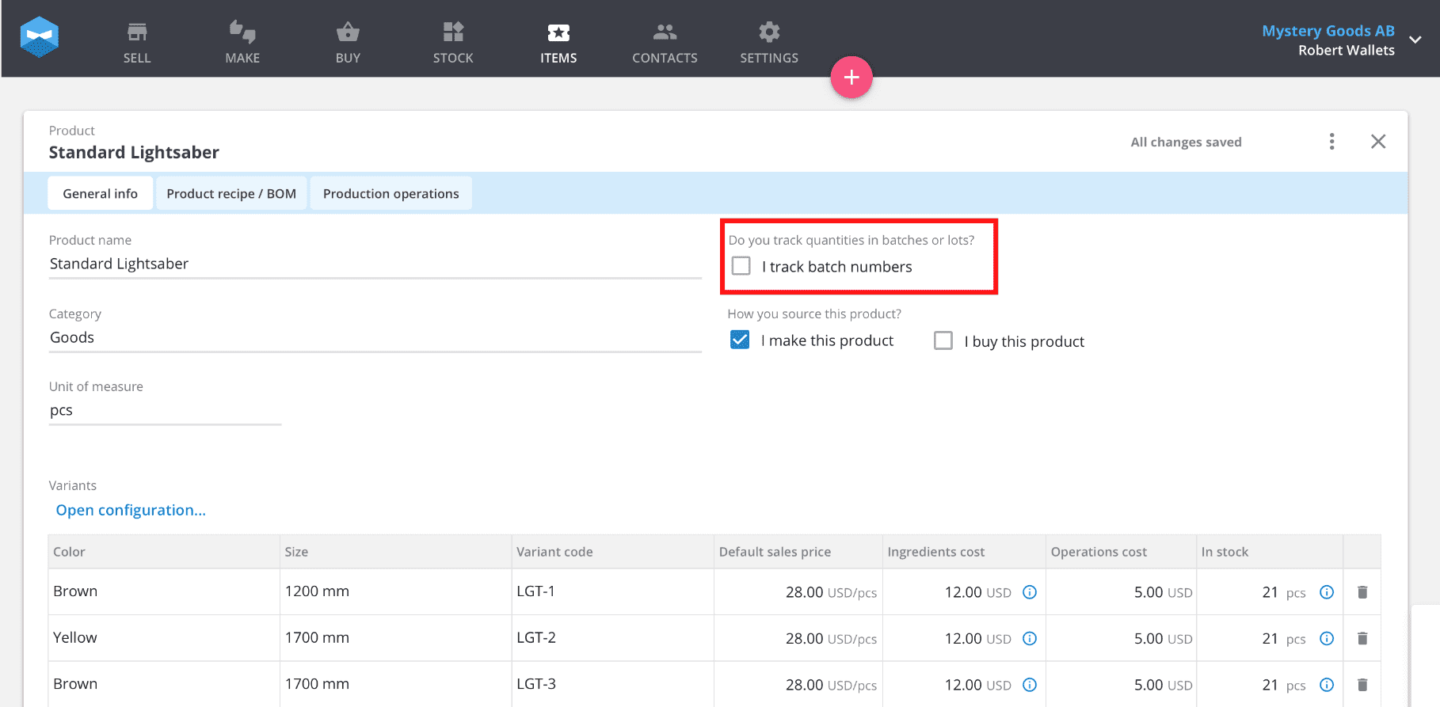Click the Katana logo
This screenshot has height=707, width=1440.
coord(39,38)
